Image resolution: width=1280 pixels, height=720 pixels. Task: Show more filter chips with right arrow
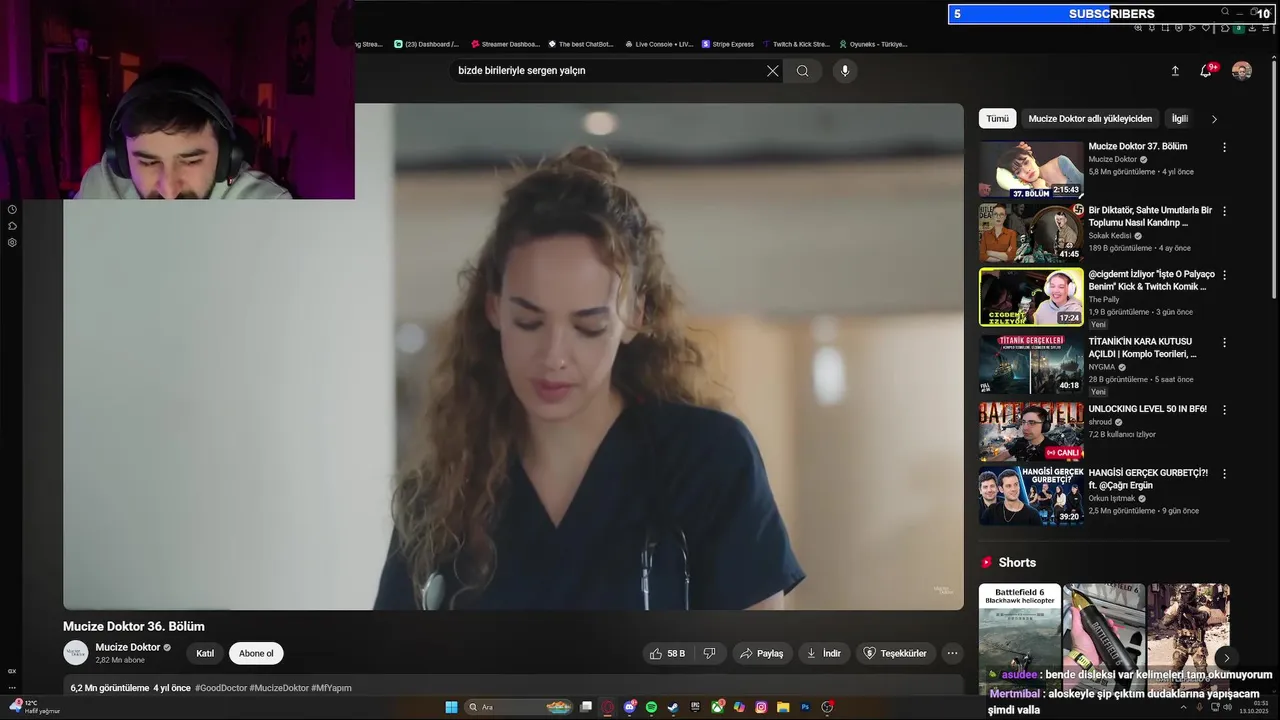(x=1214, y=119)
